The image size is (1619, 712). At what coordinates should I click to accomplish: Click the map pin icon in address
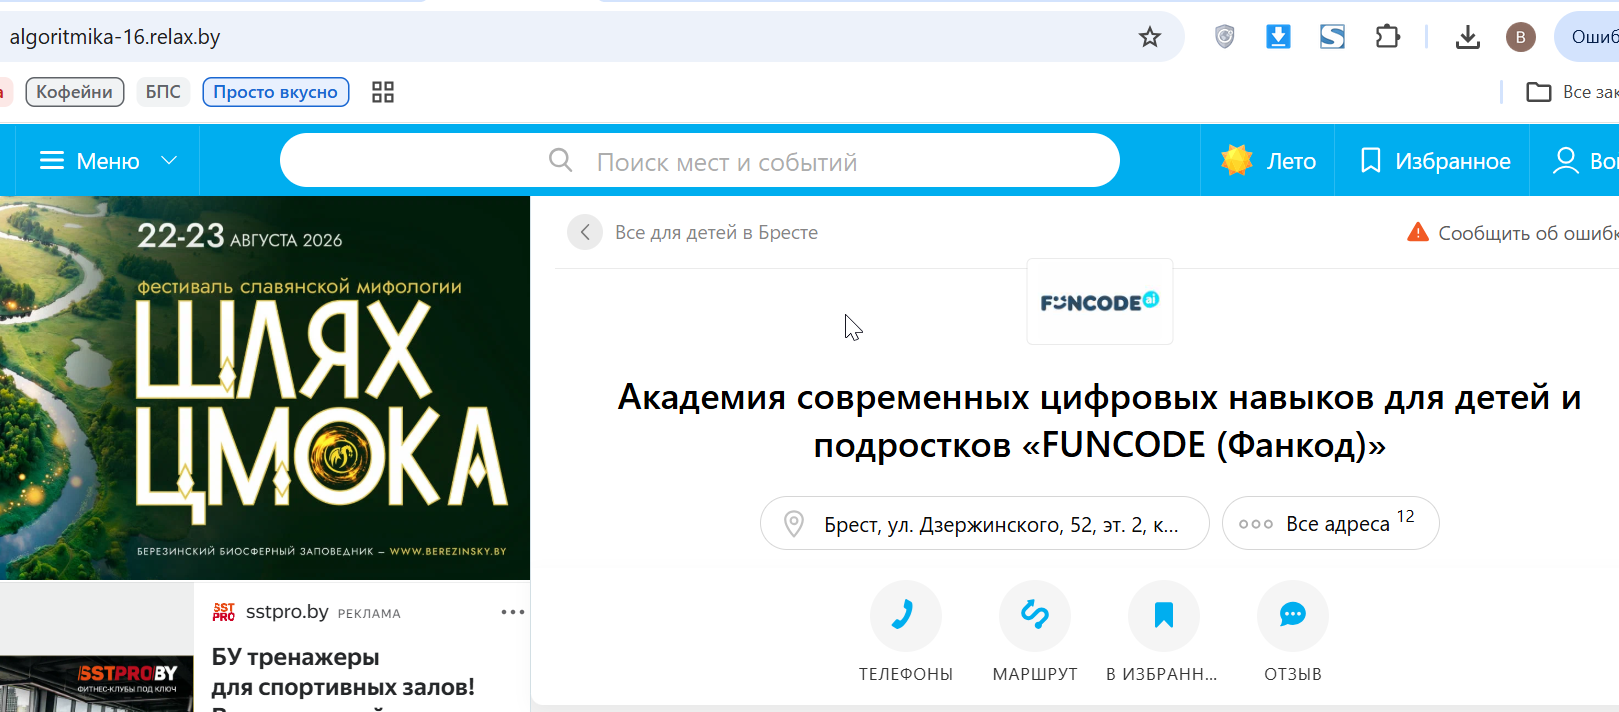tap(794, 524)
